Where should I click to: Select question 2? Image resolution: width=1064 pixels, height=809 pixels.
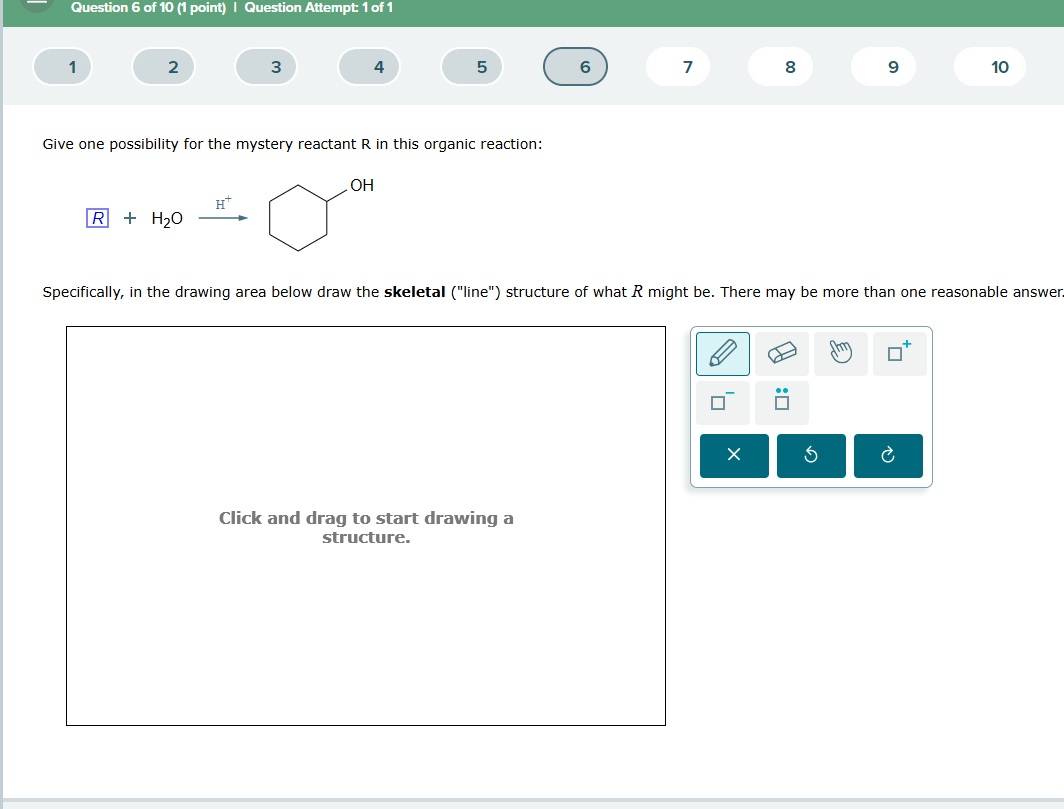coord(164,66)
